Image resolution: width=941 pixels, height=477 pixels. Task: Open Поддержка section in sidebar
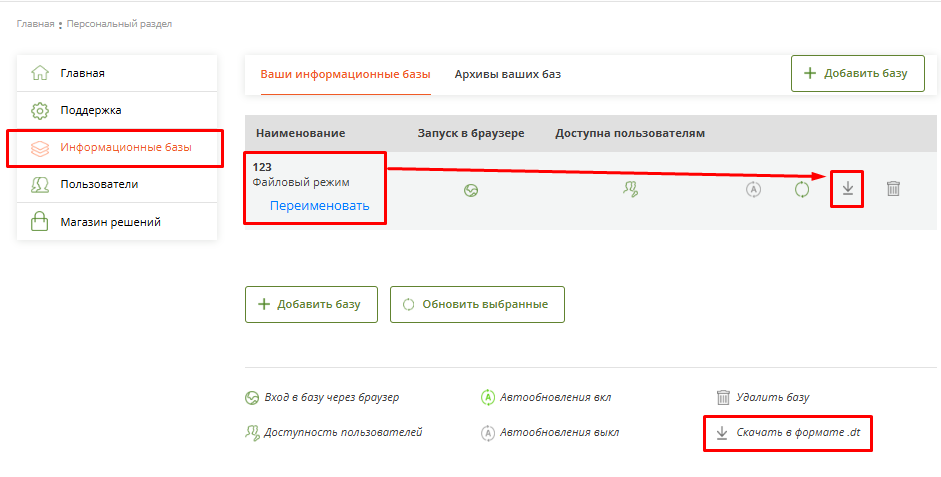[x=90, y=110]
